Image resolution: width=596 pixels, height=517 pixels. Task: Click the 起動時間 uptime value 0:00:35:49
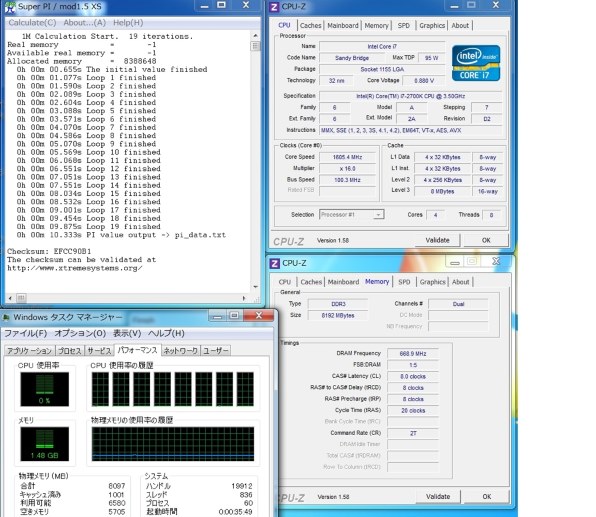point(235,512)
